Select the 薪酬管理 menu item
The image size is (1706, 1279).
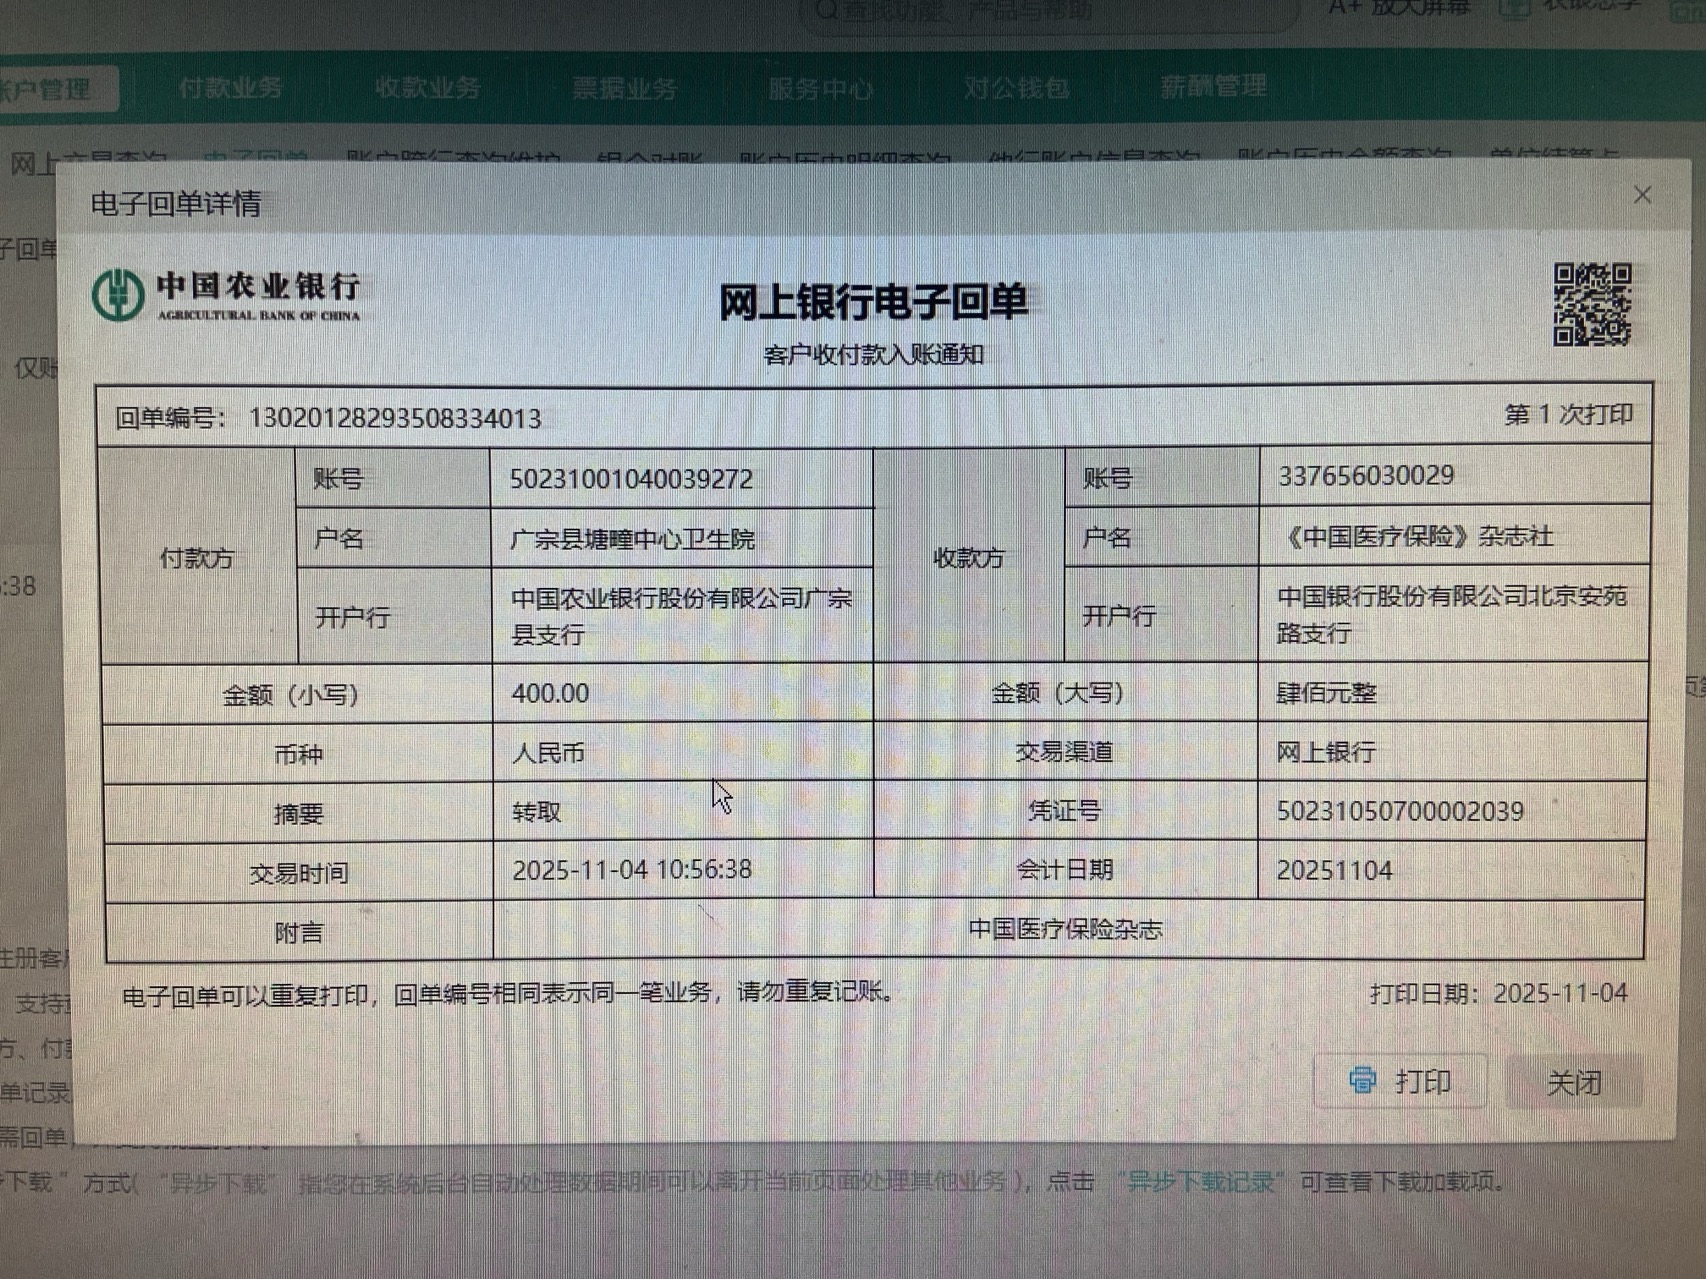1213,86
